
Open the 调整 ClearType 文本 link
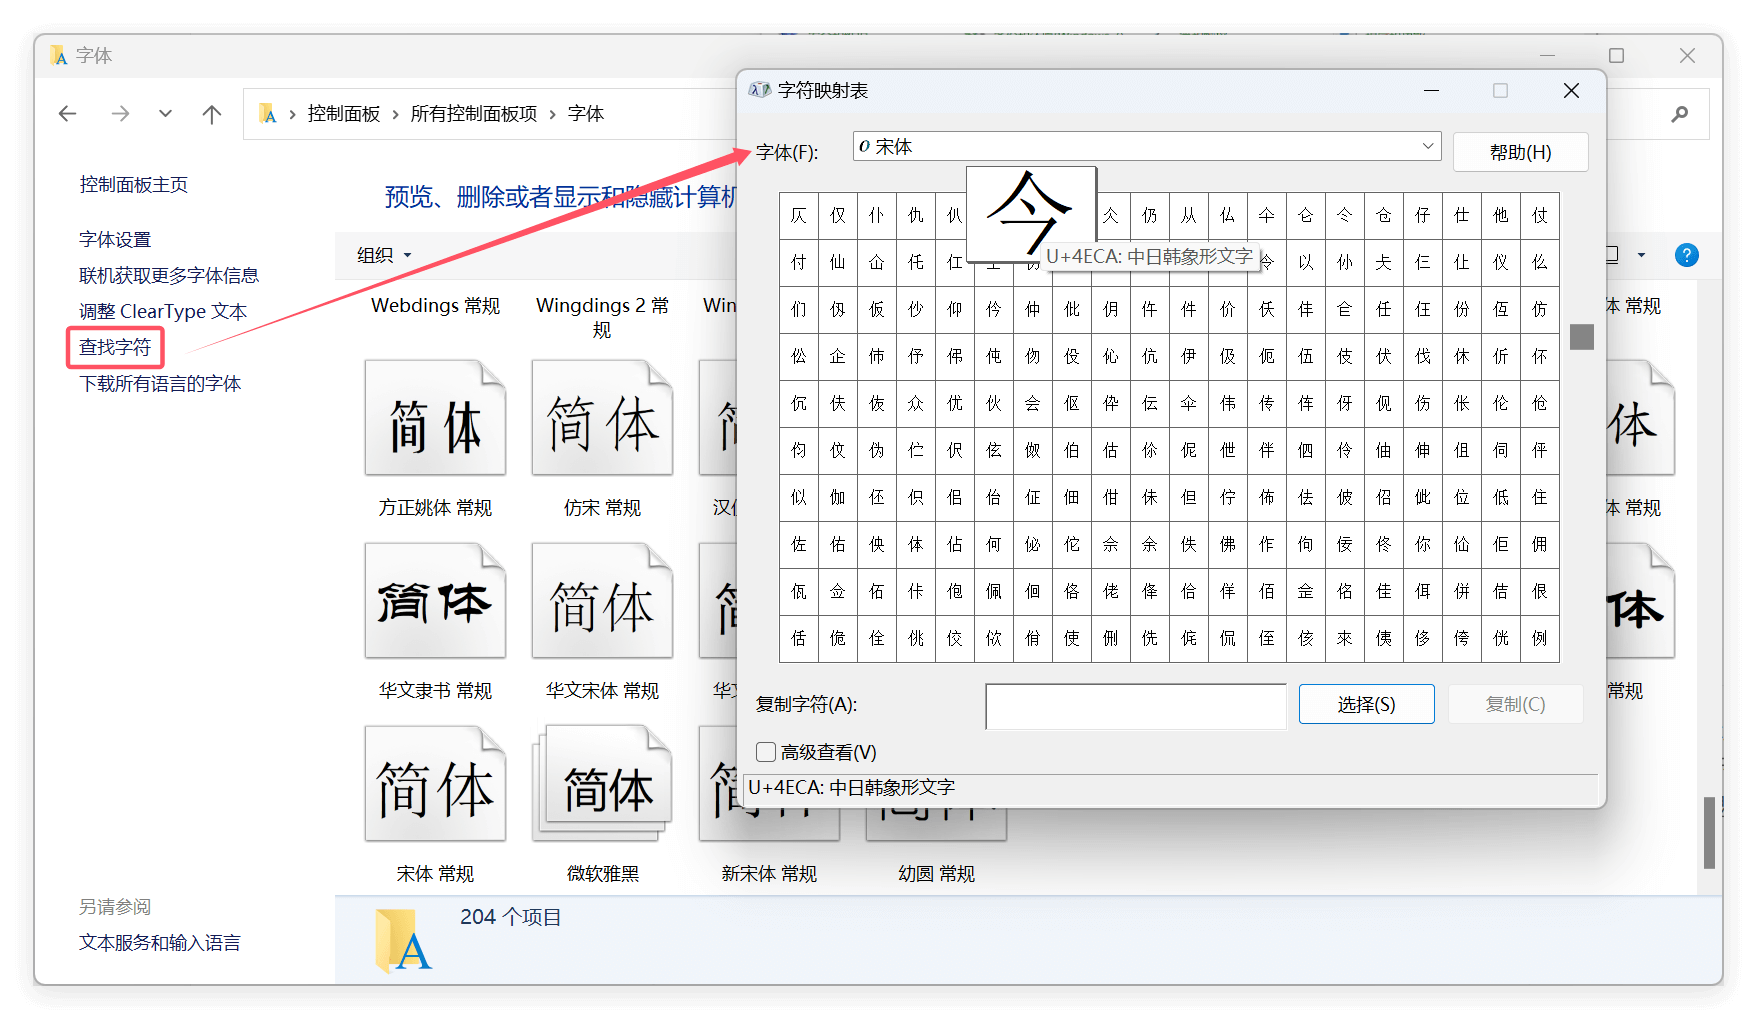tap(162, 311)
